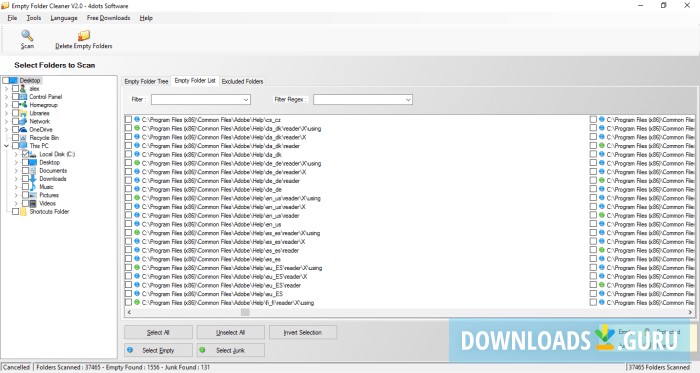The image size is (700, 373).
Task: Click the Invert Selection button
Action: point(303,332)
